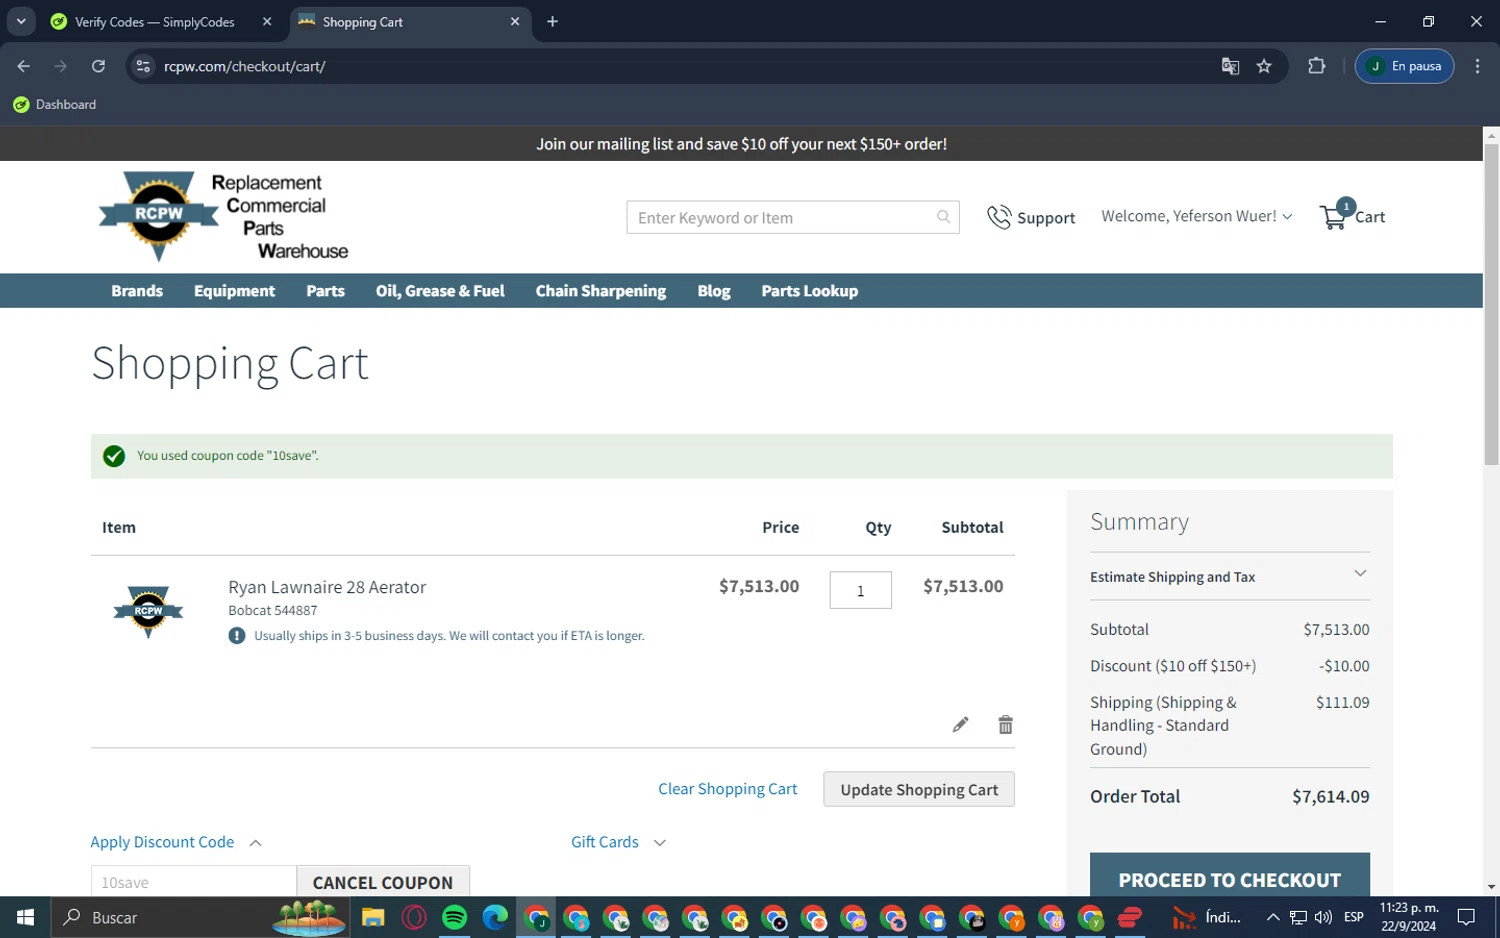The height and width of the screenshot is (938, 1500).
Task: Open the Brands menu
Action: 137,291
